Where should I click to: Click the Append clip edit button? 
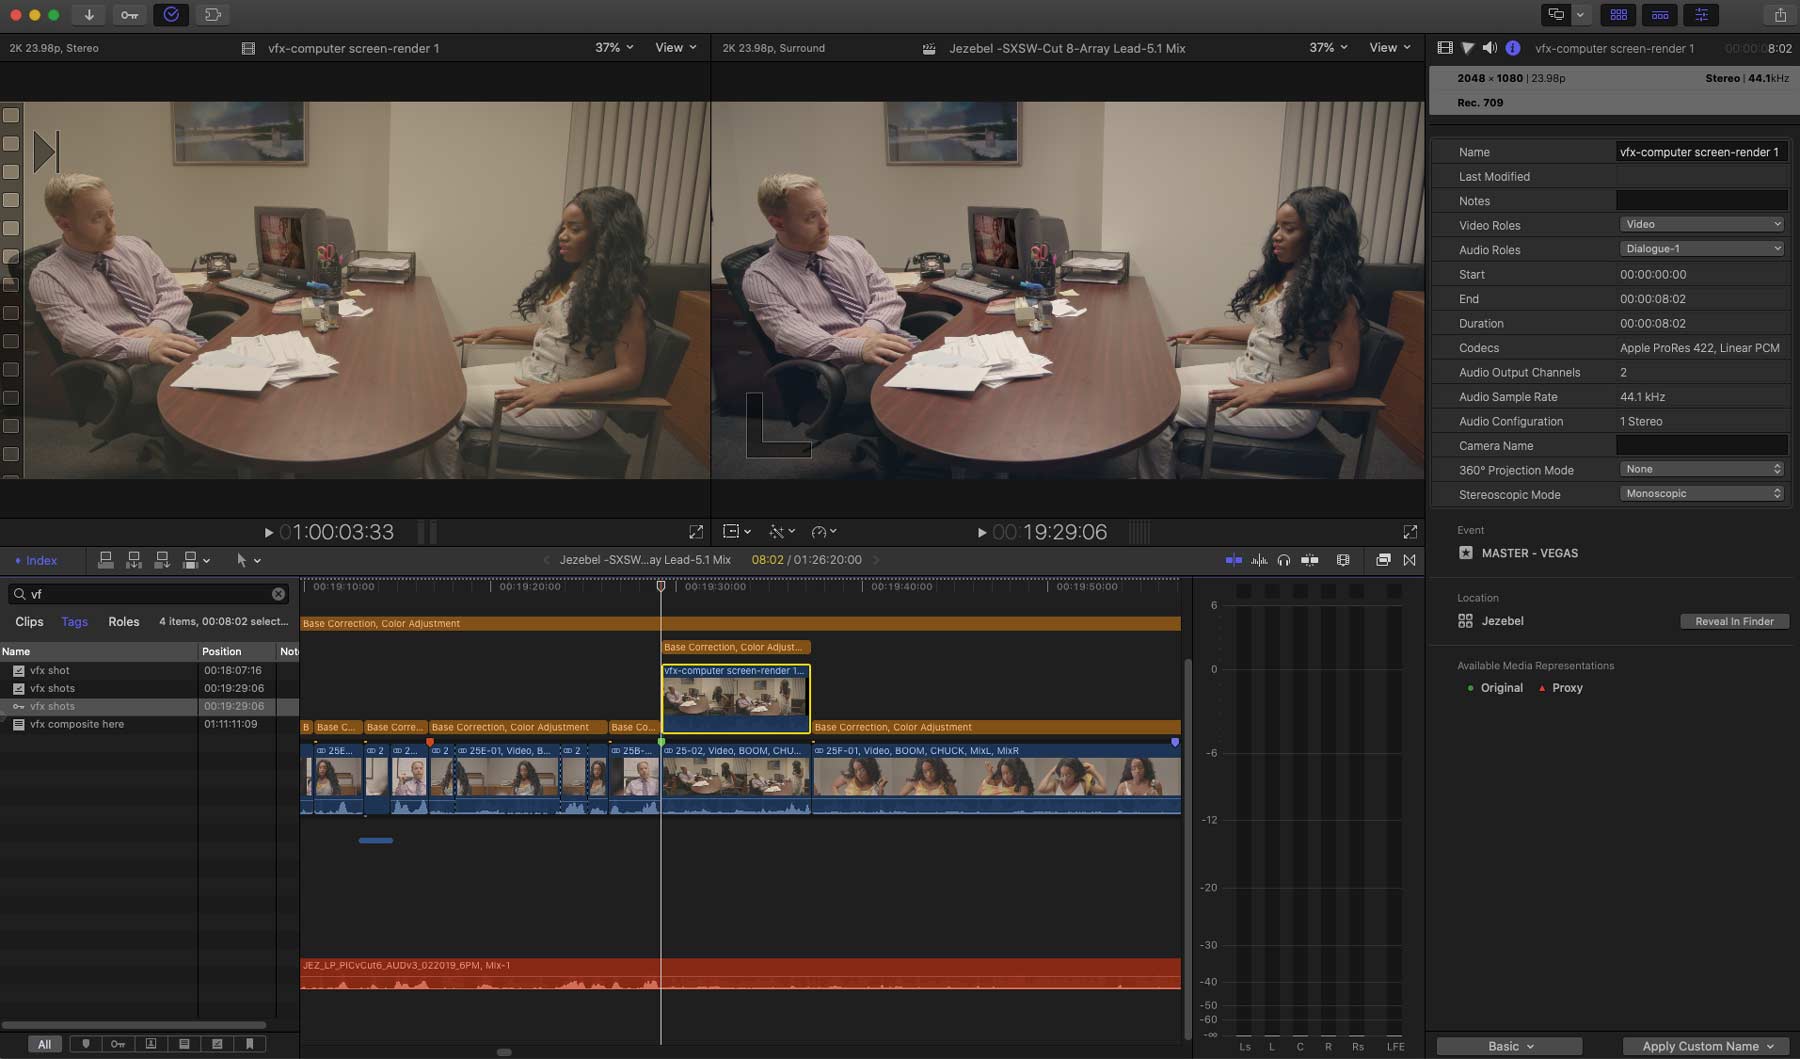(x=161, y=560)
